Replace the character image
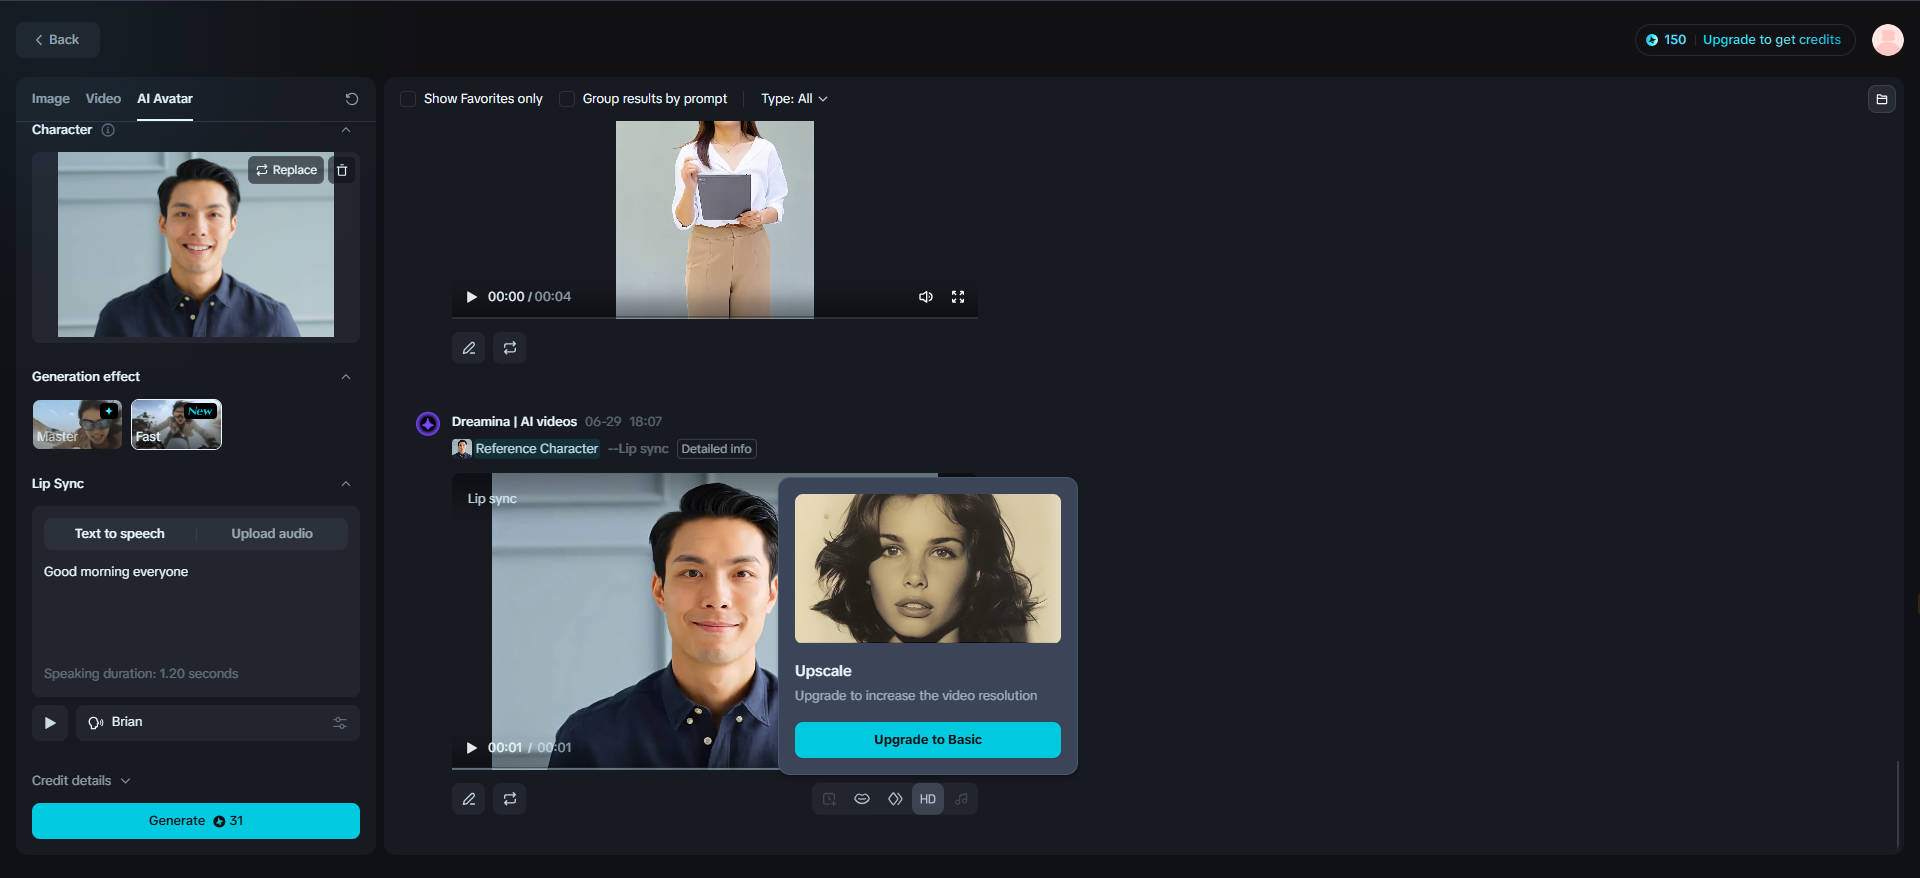The height and width of the screenshot is (878, 1920). 286,170
